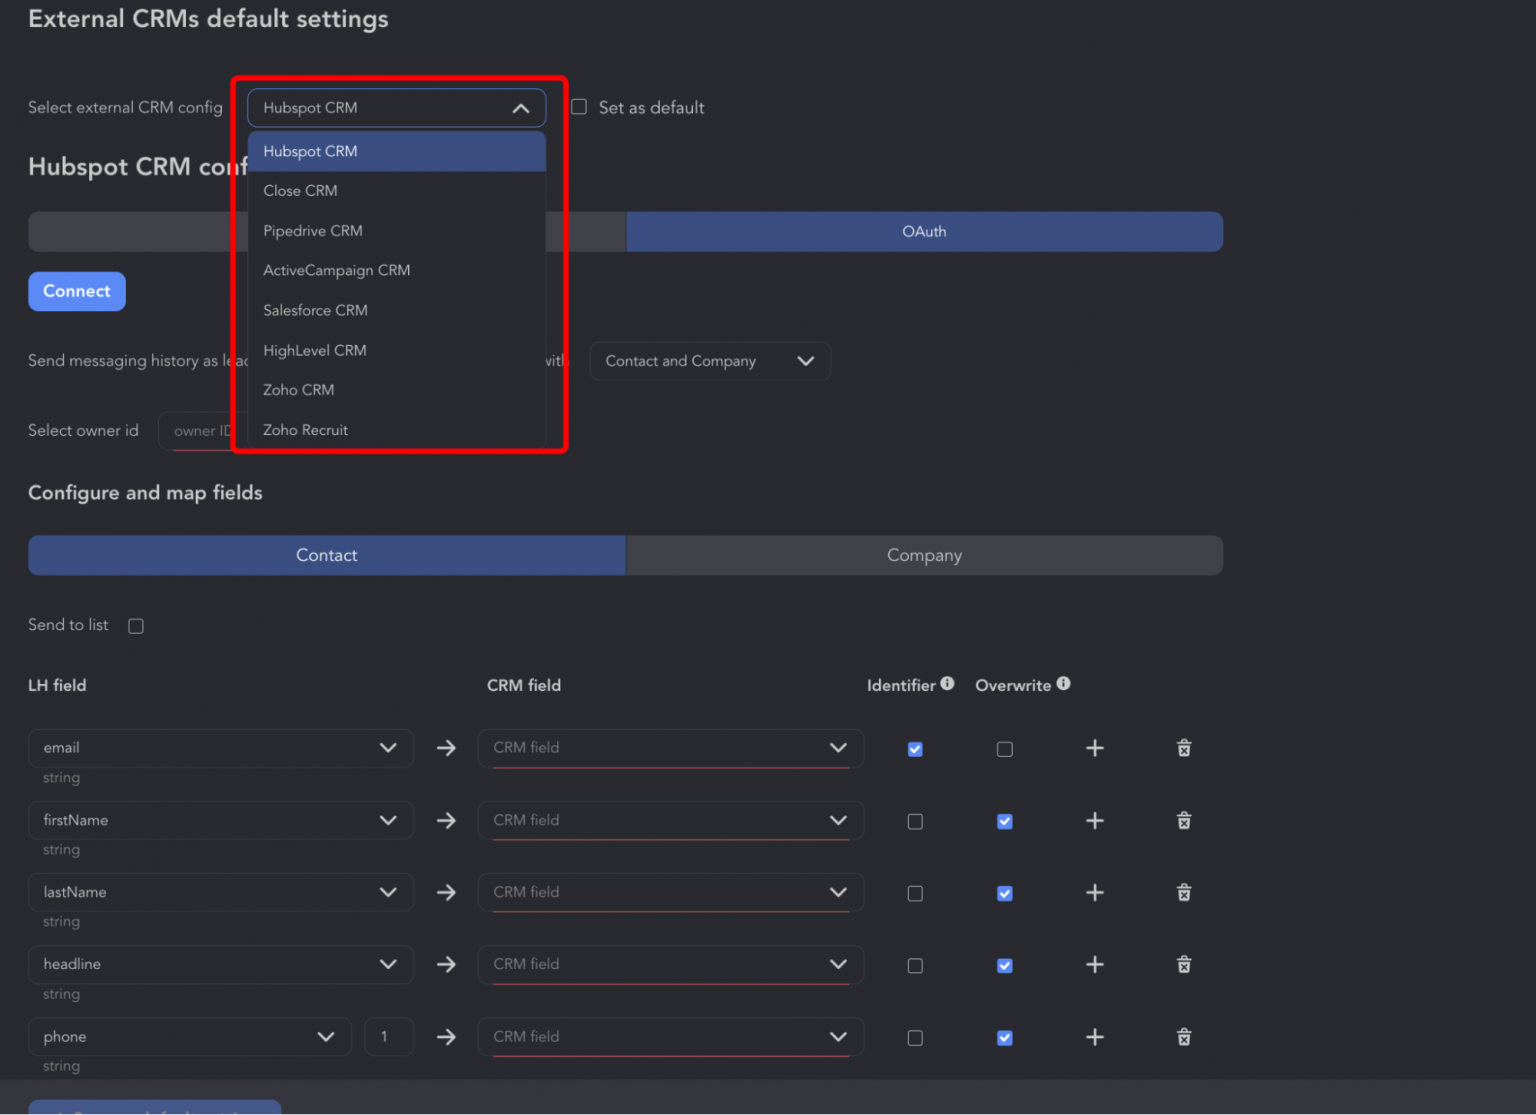Open Identifier column info tooltip
The width and height of the screenshot is (1536, 1115).
(946, 681)
